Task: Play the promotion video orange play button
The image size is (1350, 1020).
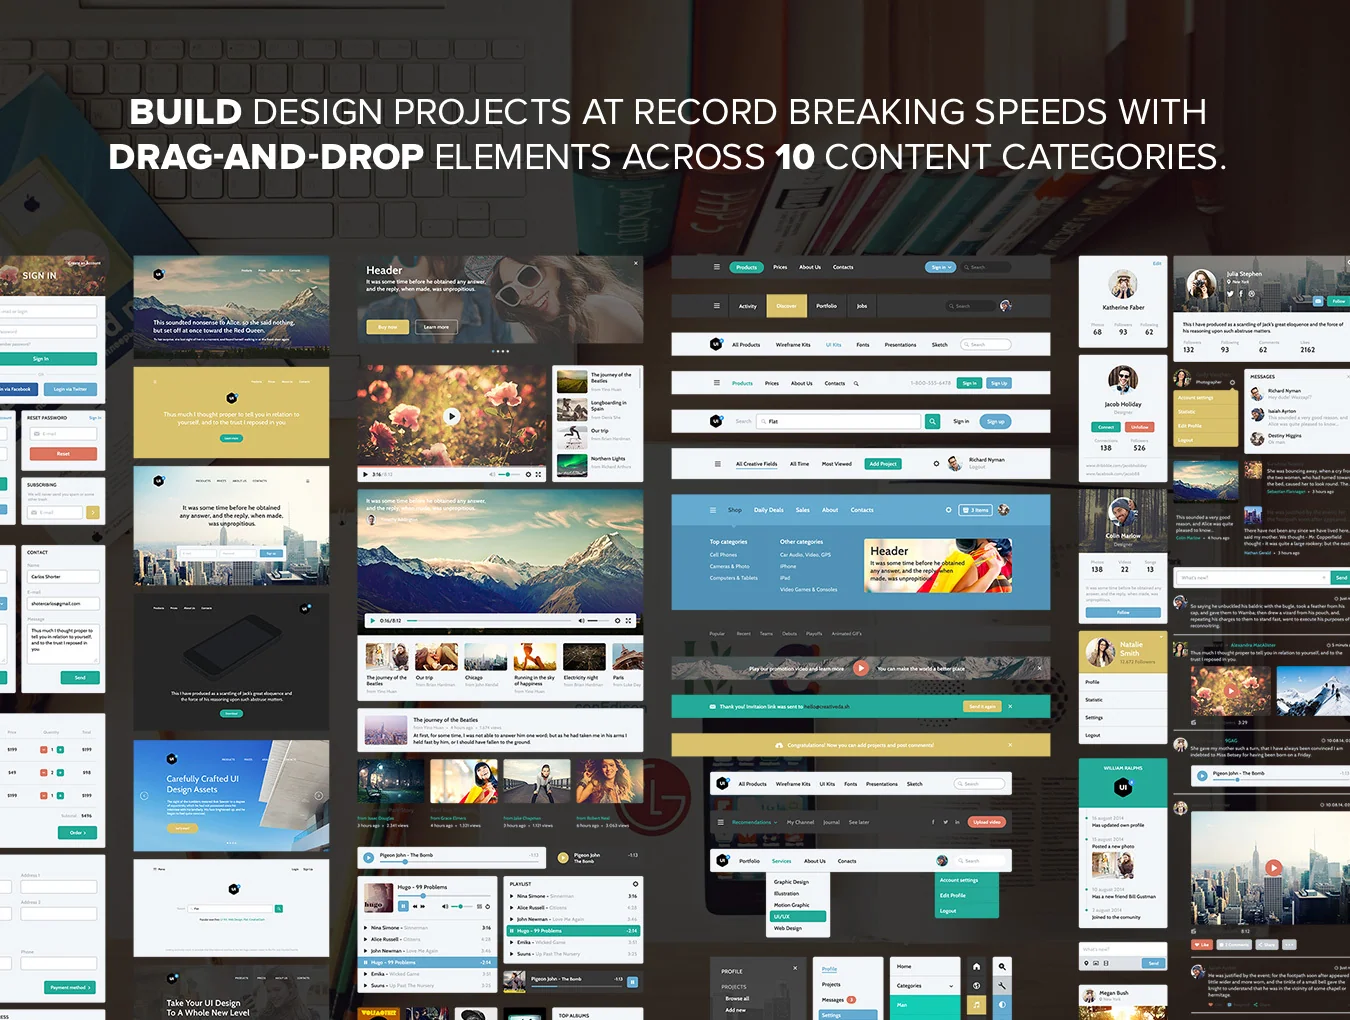Action: [x=861, y=668]
